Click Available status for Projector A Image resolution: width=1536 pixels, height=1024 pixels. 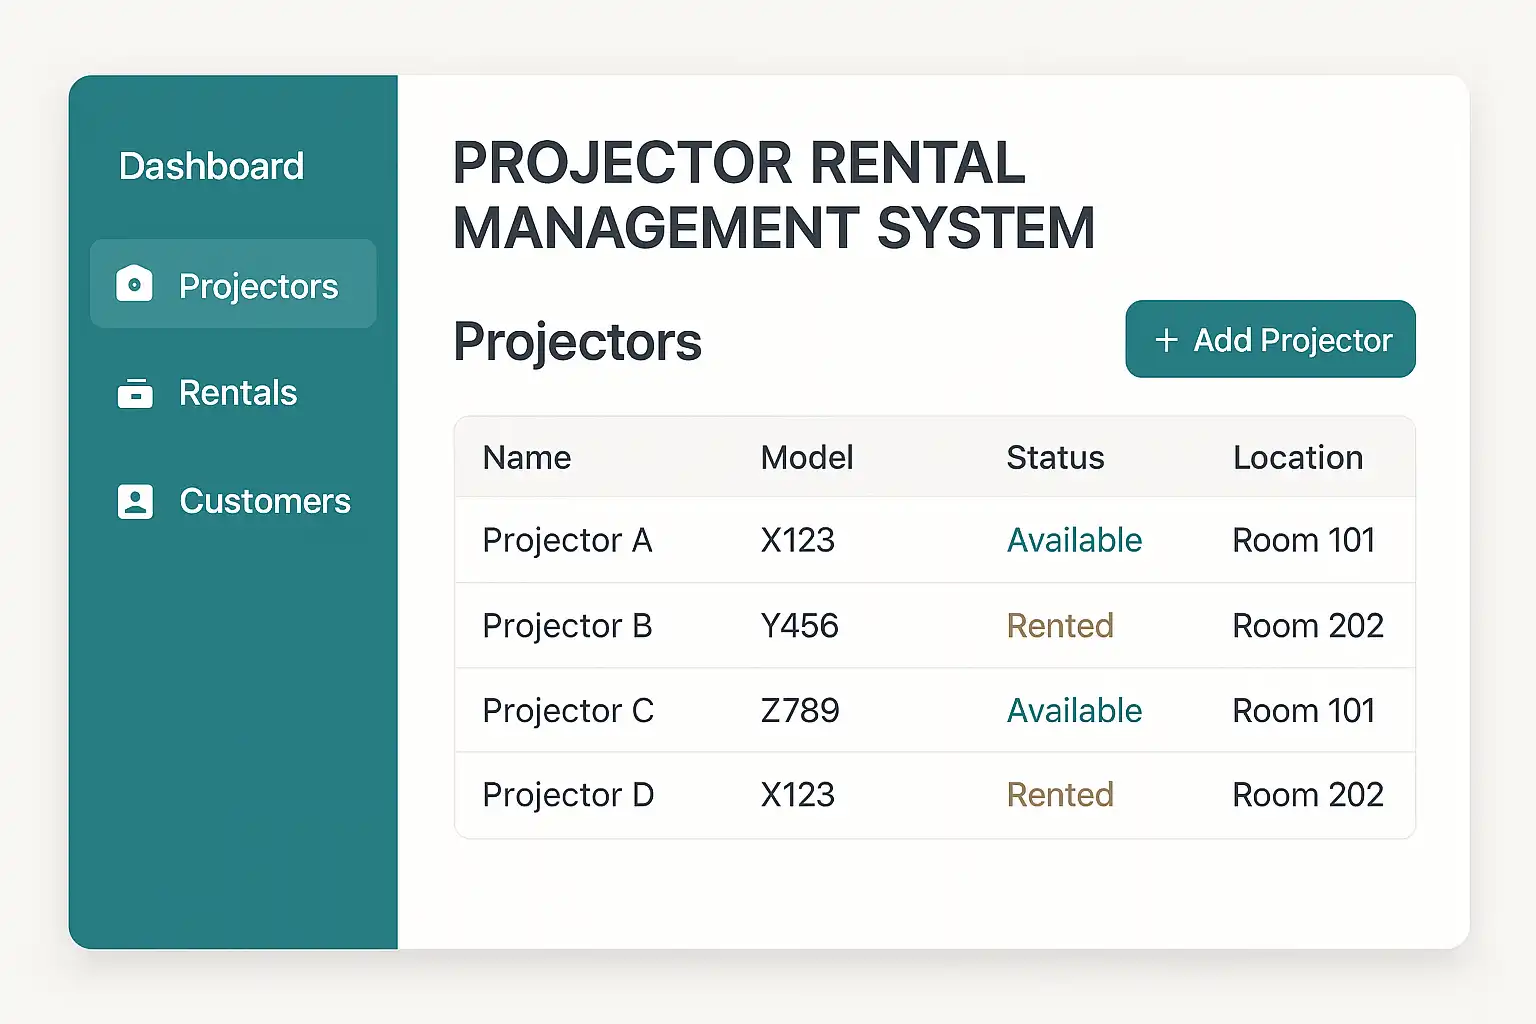tap(1074, 540)
